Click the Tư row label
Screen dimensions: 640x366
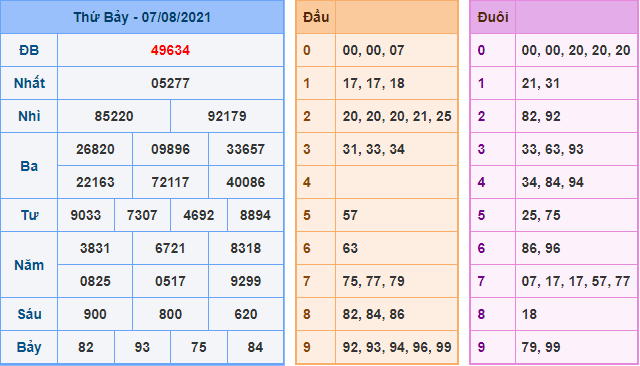click(29, 215)
